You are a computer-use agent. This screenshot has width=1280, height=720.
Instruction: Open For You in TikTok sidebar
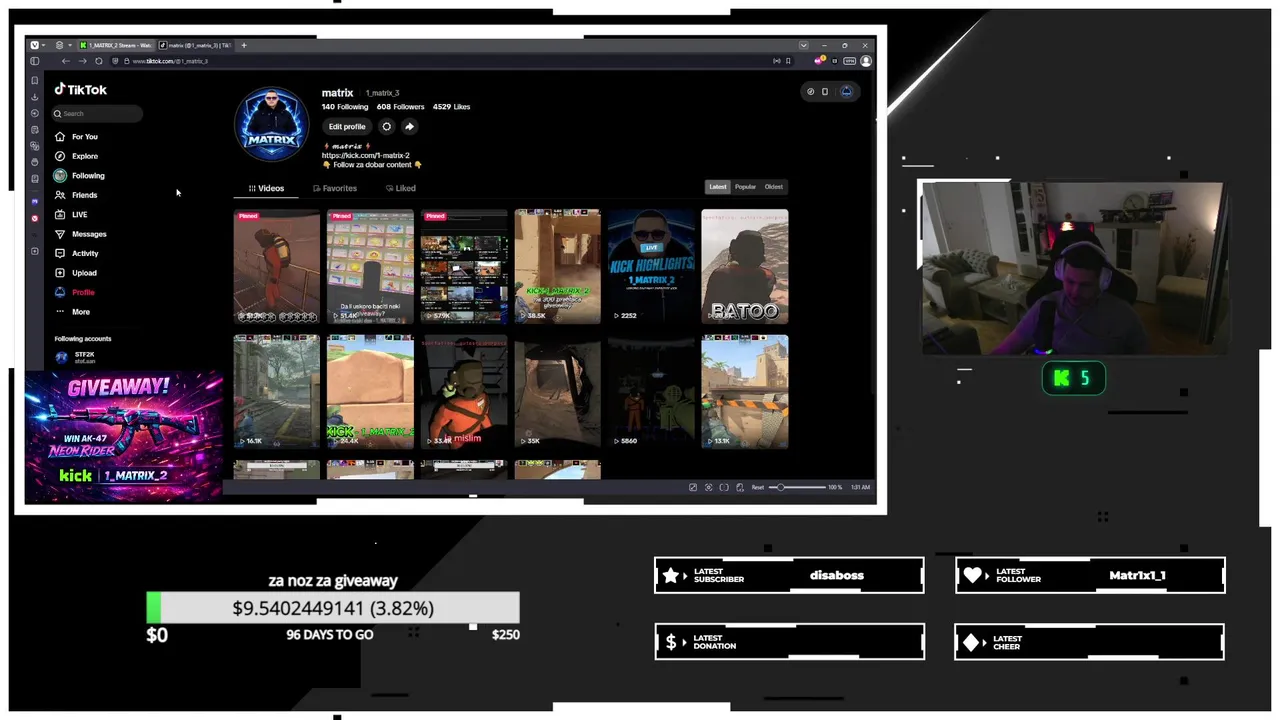(x=77, y=136)
